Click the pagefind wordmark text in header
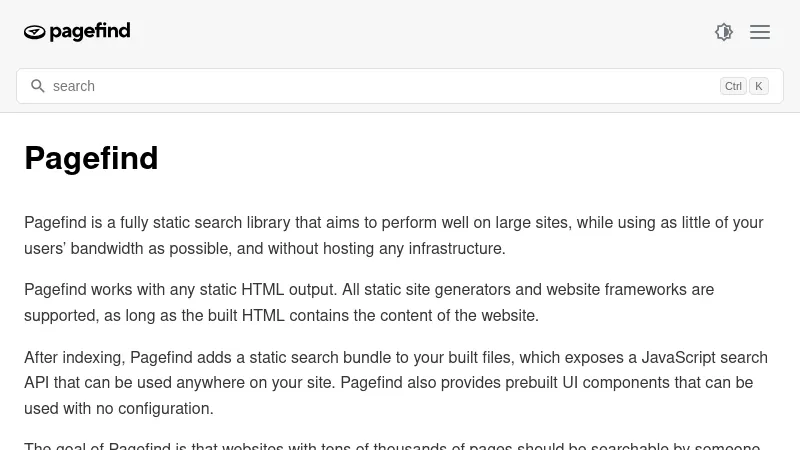Image resolution: width=800 pixels, height=450 pixels. [x=90, y=32]
